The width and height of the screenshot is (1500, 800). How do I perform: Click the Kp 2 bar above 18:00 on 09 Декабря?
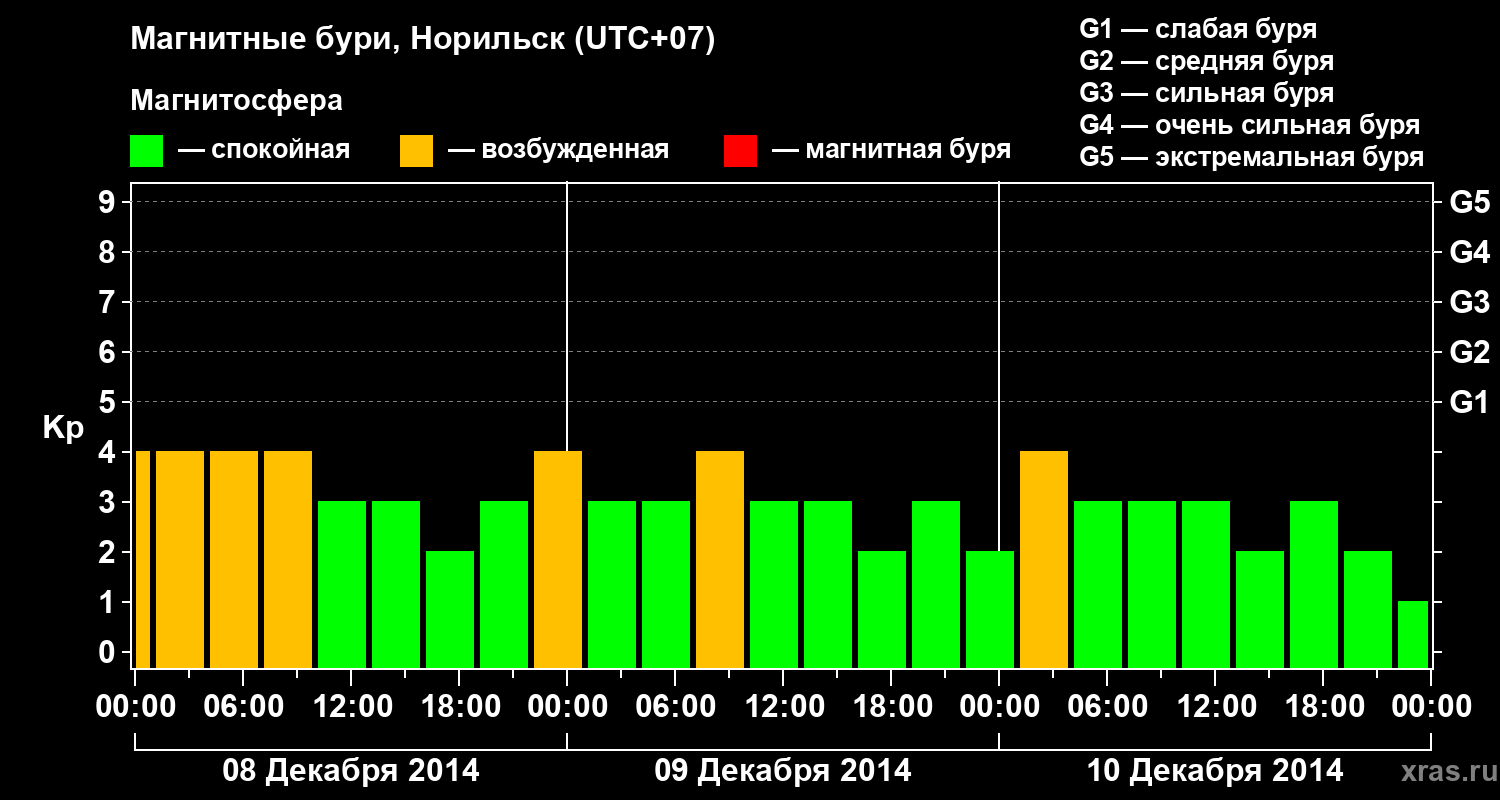coord(882,610)
